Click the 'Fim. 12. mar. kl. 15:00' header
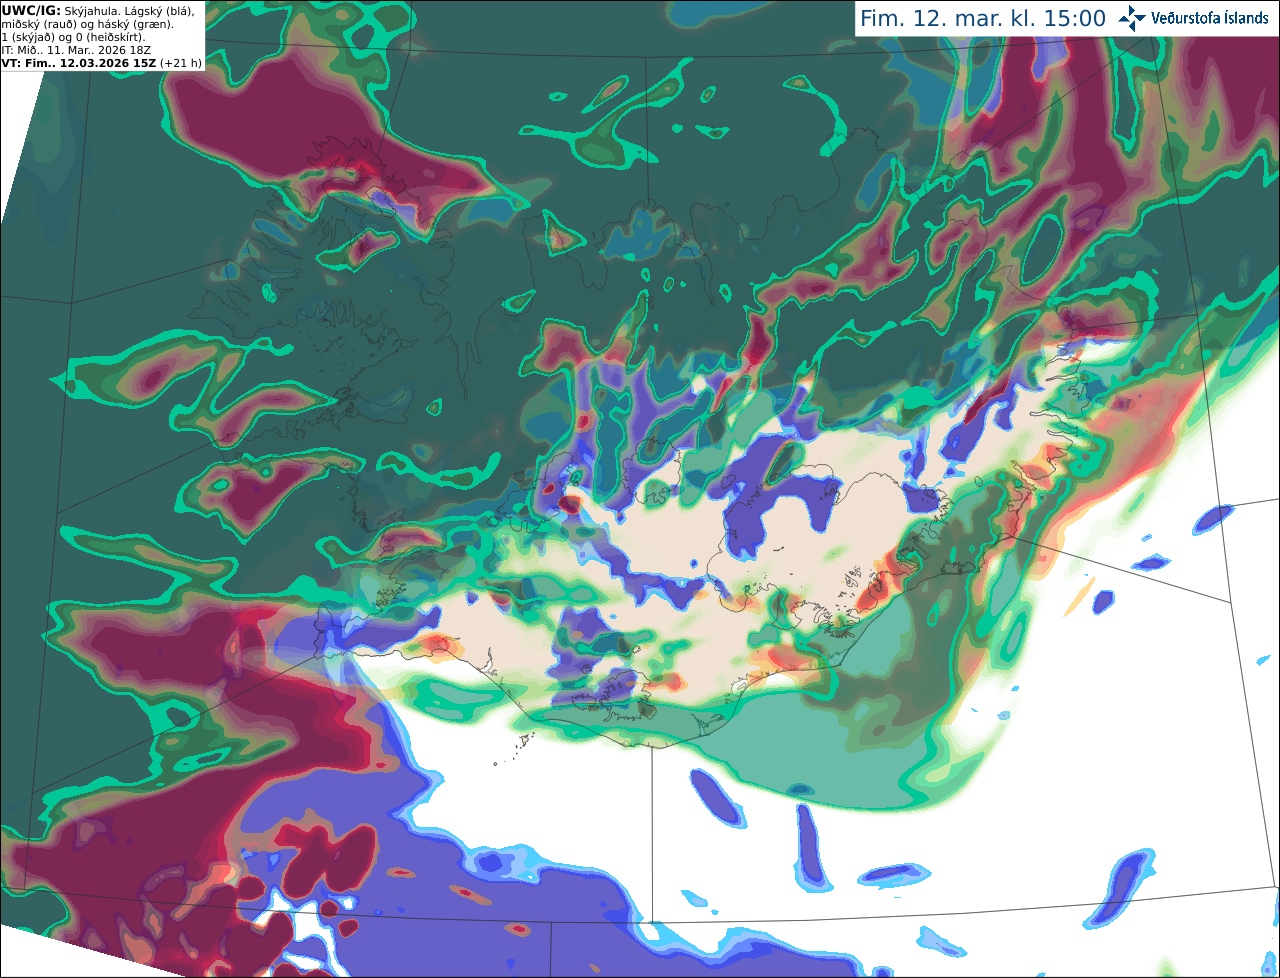The image size is (1280, 978). coord(983,18)
